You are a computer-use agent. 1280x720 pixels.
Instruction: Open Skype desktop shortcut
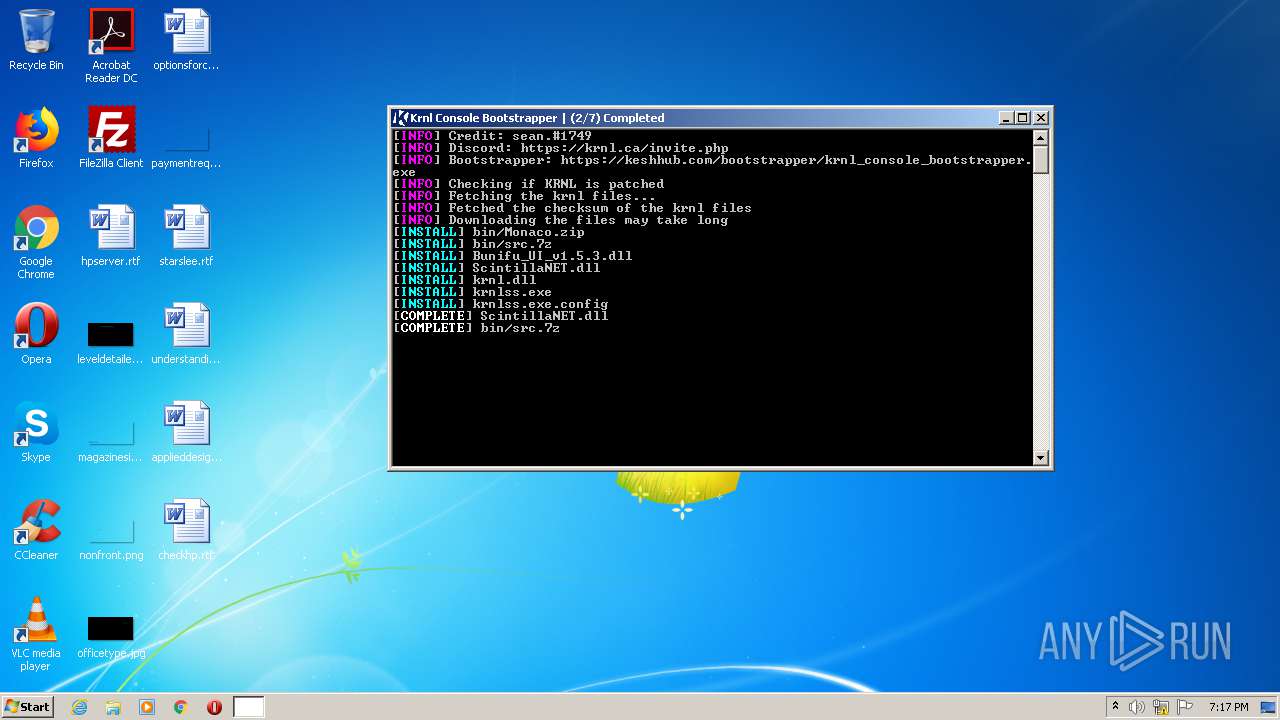36,433
